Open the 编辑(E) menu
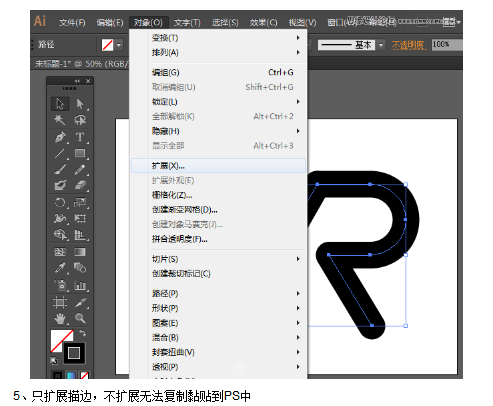The image size is (493, 406). click(x=110, y=23)
